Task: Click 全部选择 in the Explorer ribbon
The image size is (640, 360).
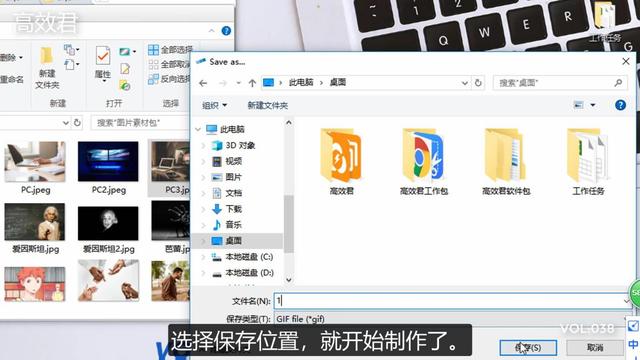Action: [171, 50]
